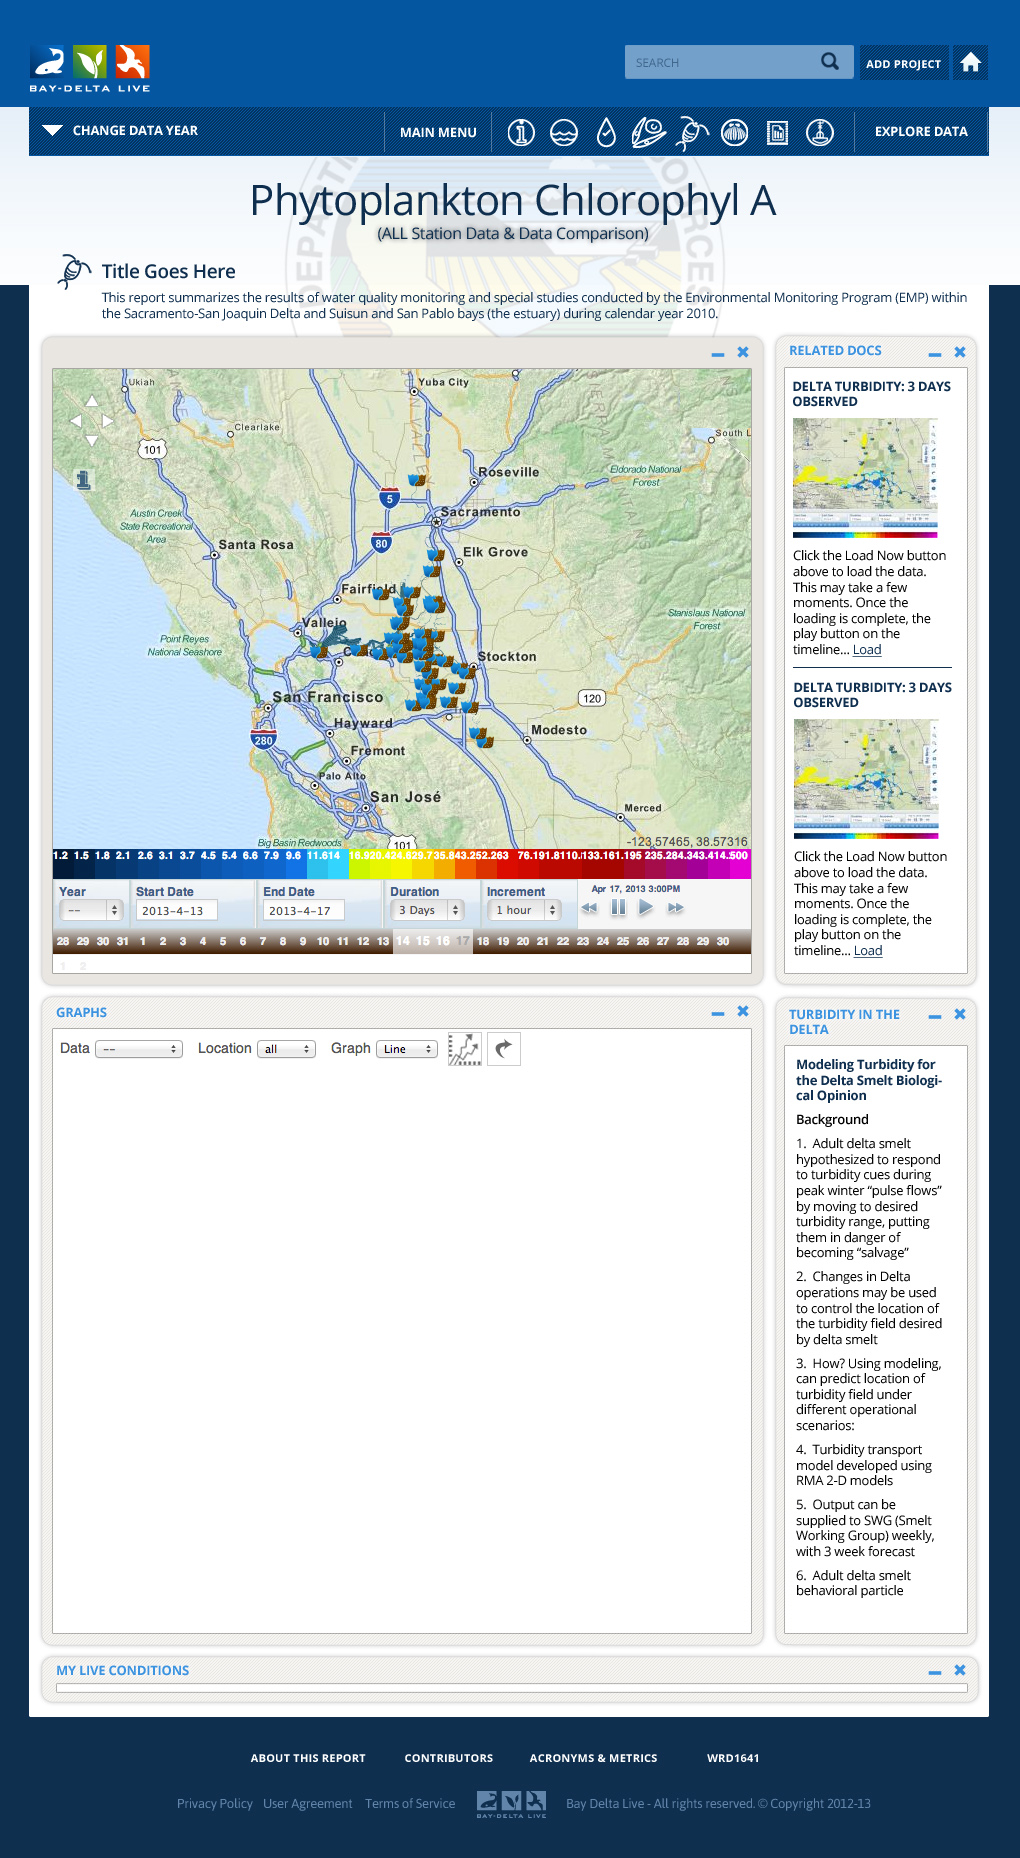1020x1858 pixels.
Task: Open the Duration dropdown showing 3 Days
Action: point(427,910)
